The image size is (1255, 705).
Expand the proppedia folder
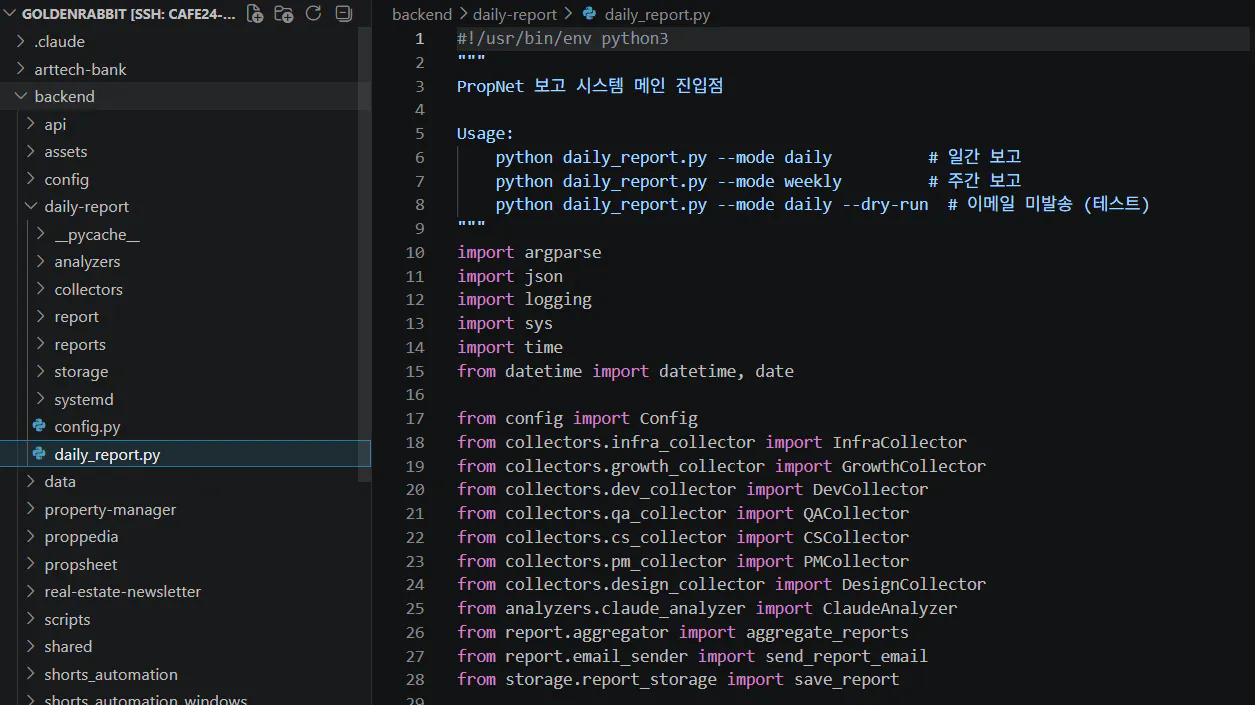tap(31, 536)
